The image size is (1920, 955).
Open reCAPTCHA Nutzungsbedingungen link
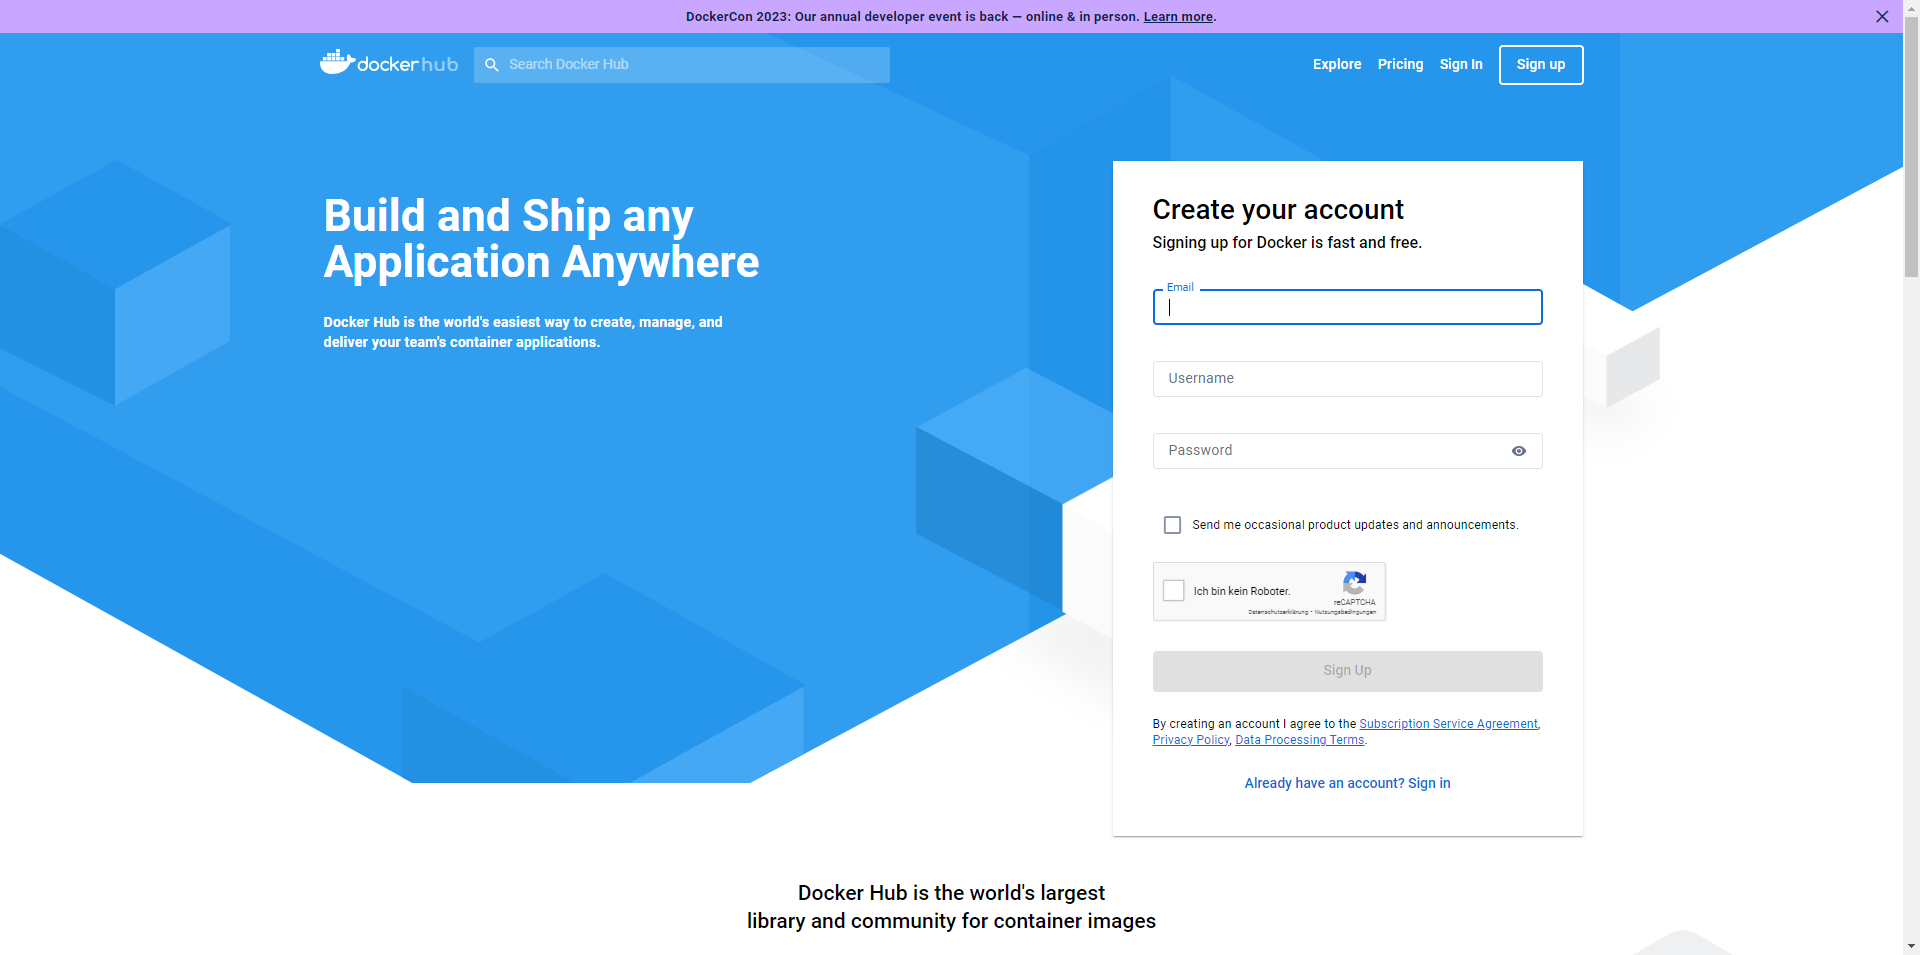pos(1345,612)
